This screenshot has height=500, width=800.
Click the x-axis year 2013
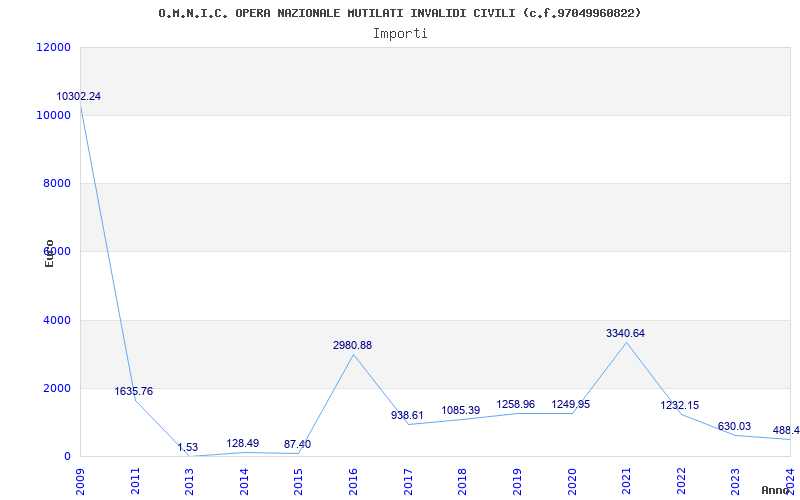[x=189, y=481]
